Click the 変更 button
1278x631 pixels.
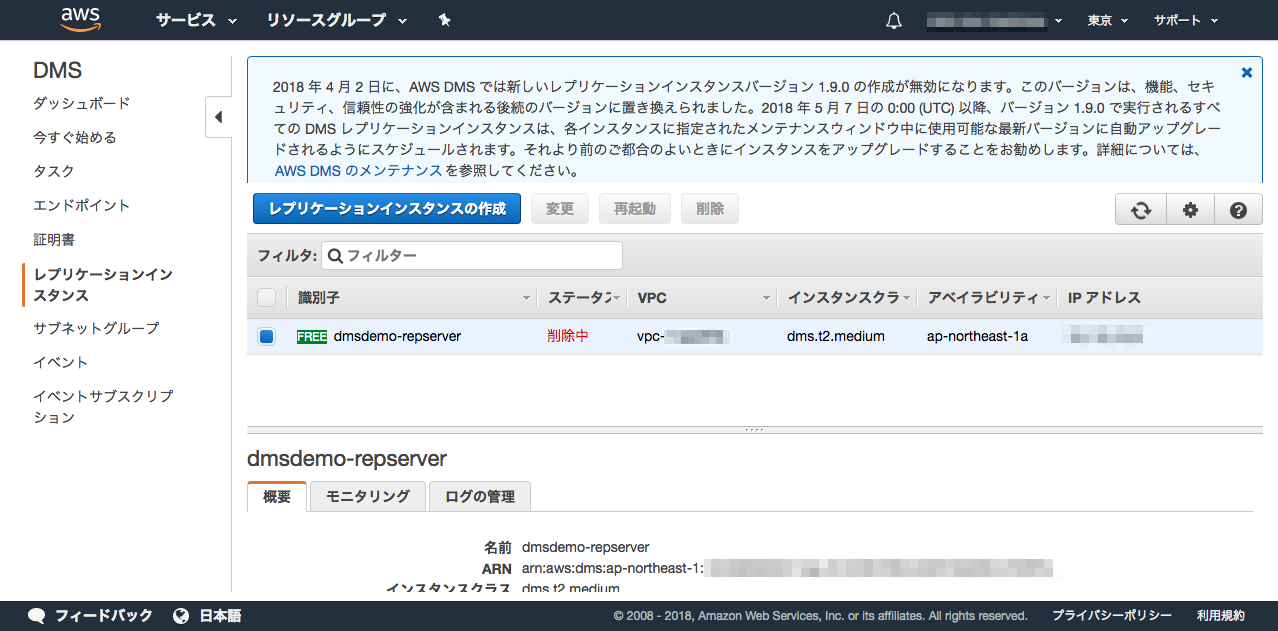560,209
